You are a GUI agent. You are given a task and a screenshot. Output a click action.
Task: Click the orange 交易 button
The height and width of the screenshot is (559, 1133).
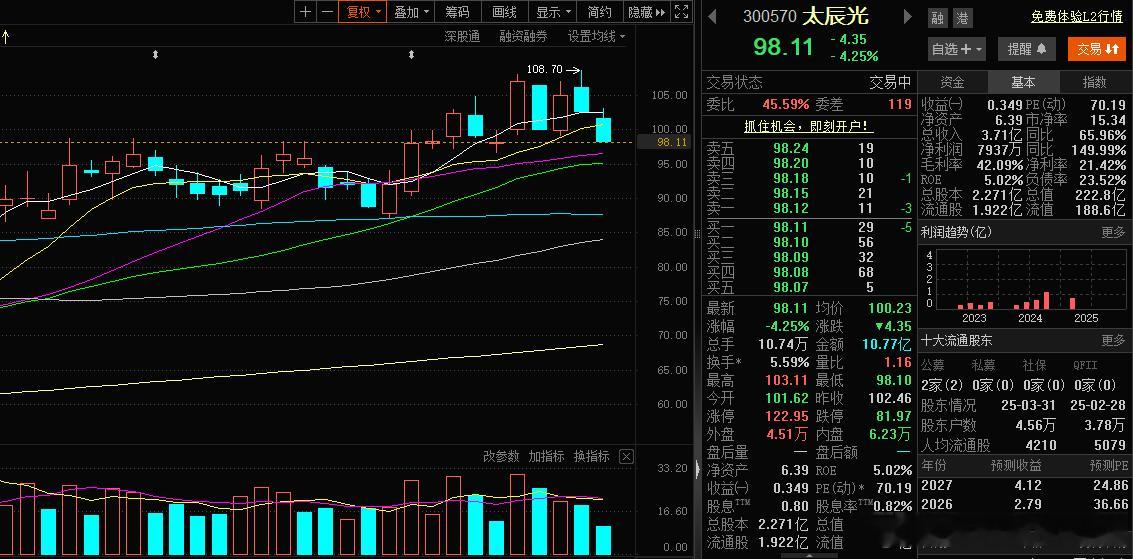click(x=1097, y=49)
